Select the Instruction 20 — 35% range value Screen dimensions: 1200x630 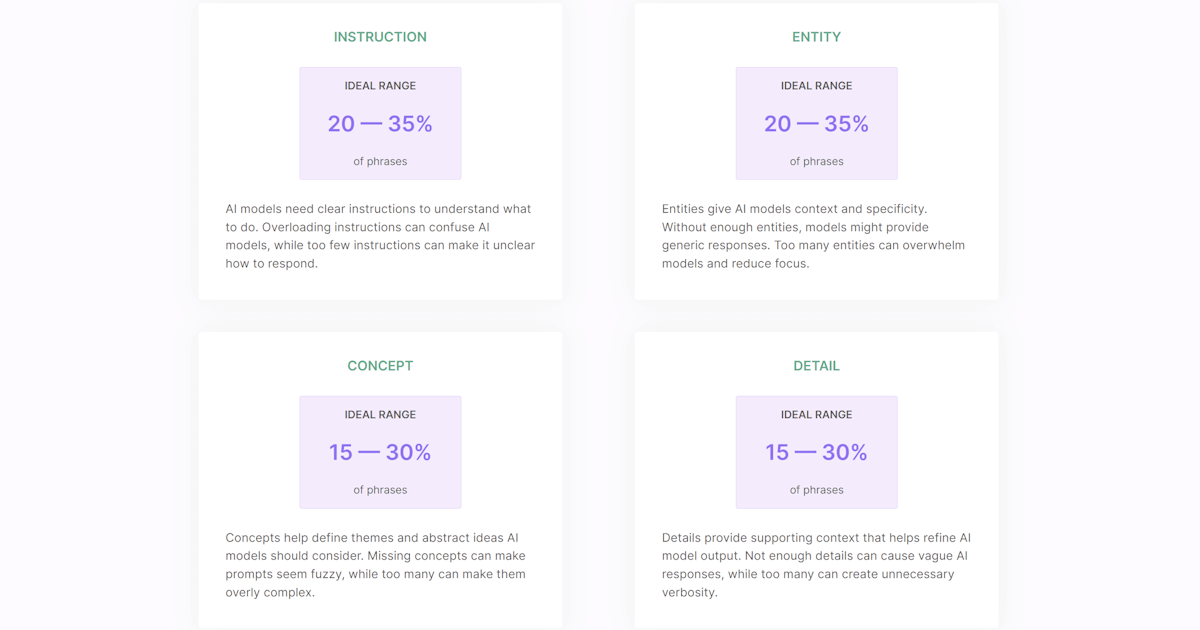click(380, 124)
